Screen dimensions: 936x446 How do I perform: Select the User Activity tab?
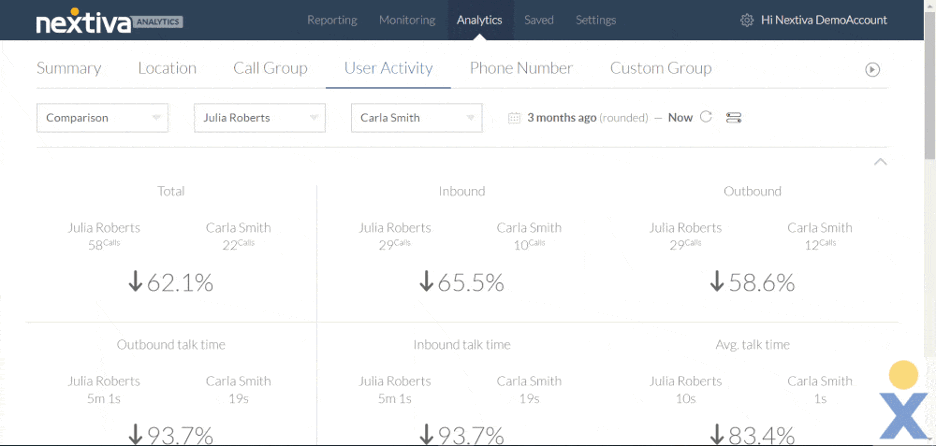(x=388, y=68)
